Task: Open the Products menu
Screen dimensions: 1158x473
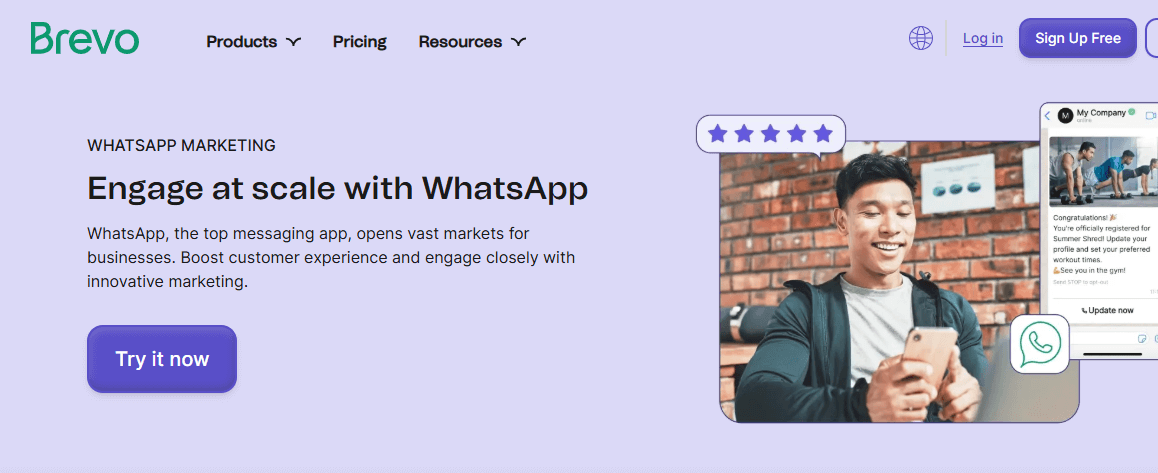Action: [253, 42]
